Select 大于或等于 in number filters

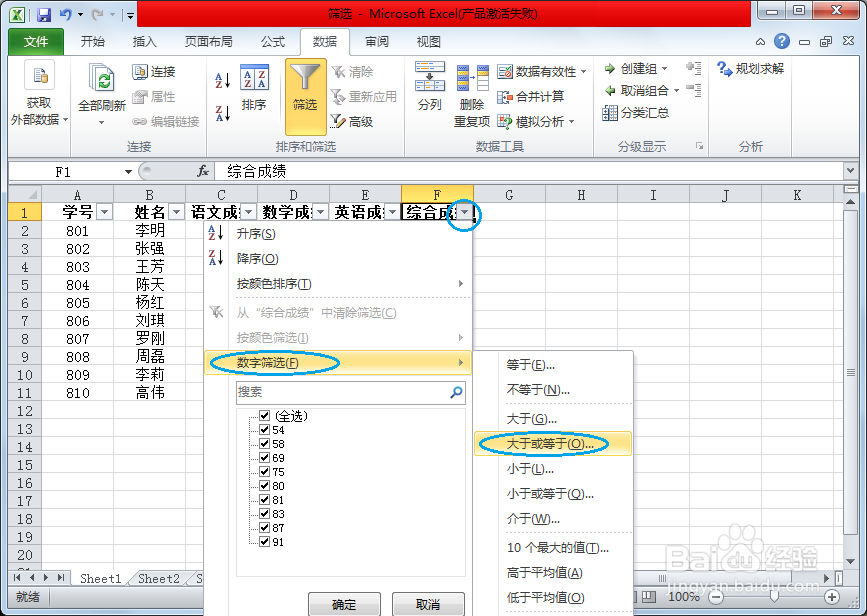tap(553, 443)
